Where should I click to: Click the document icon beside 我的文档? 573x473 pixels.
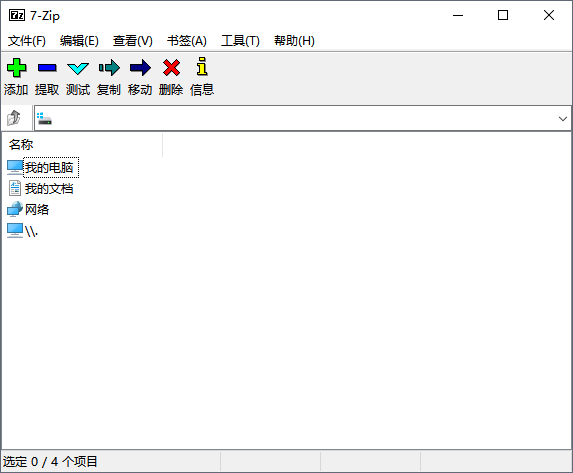[x=15, y=188]
